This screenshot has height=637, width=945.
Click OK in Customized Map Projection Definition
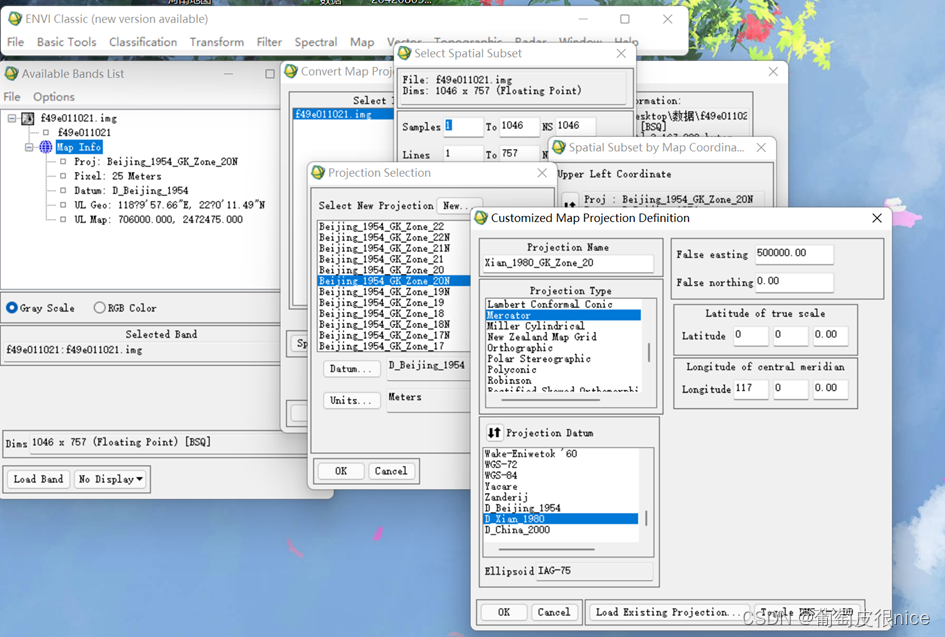pos(504,612)
